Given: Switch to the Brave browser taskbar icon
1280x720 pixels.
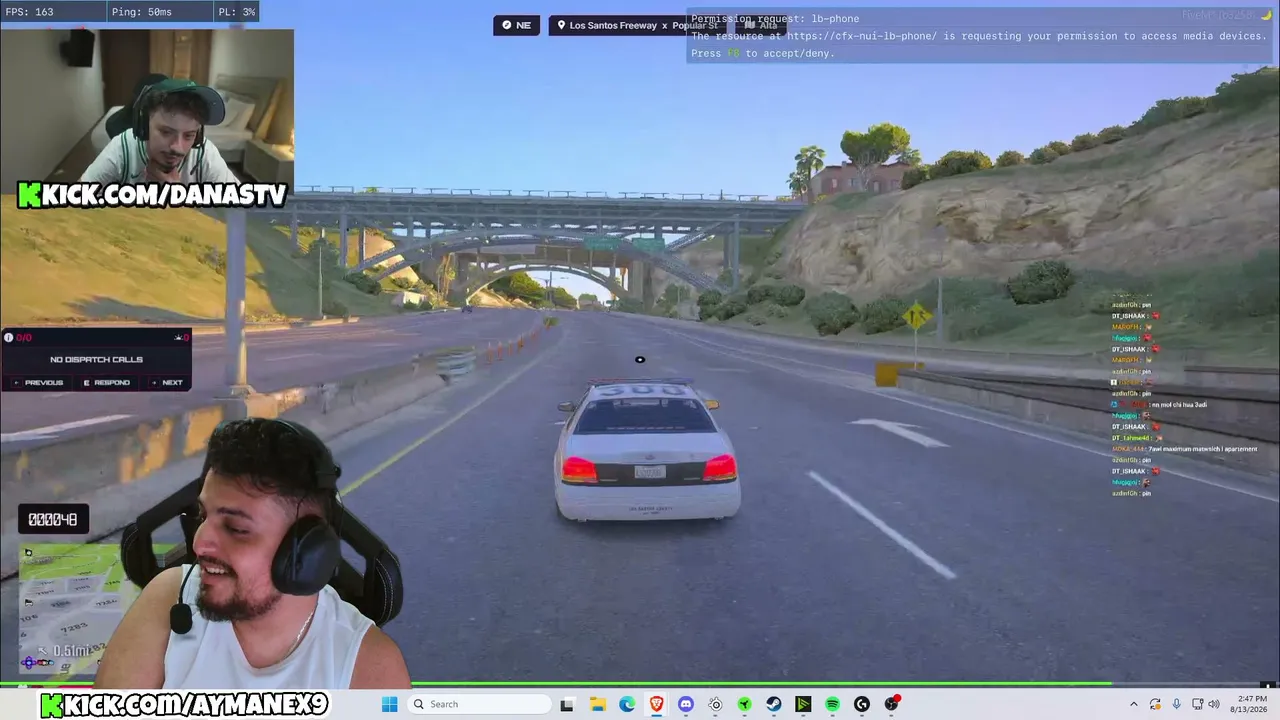Looking at the screenshot, I should point(656,704).
